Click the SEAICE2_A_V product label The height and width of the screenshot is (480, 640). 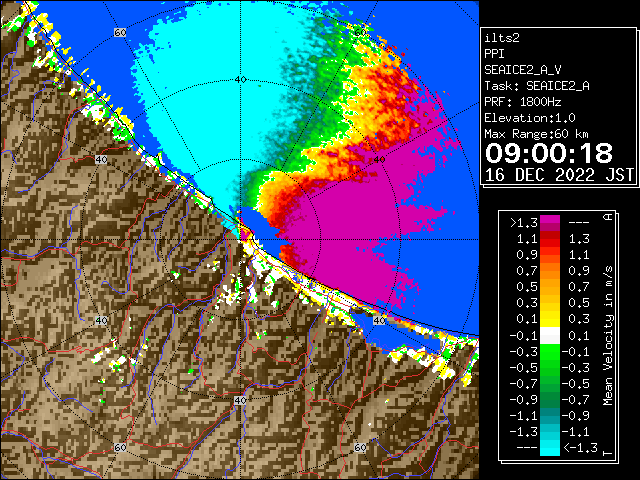click(x=522, y=70)
